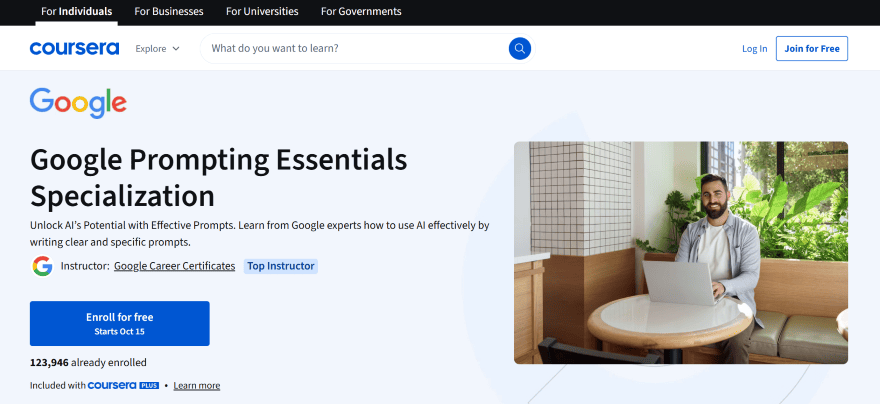Click the course hero photo of man with laptop
Viewport: 880px width, 404px height.
(681, 252)
